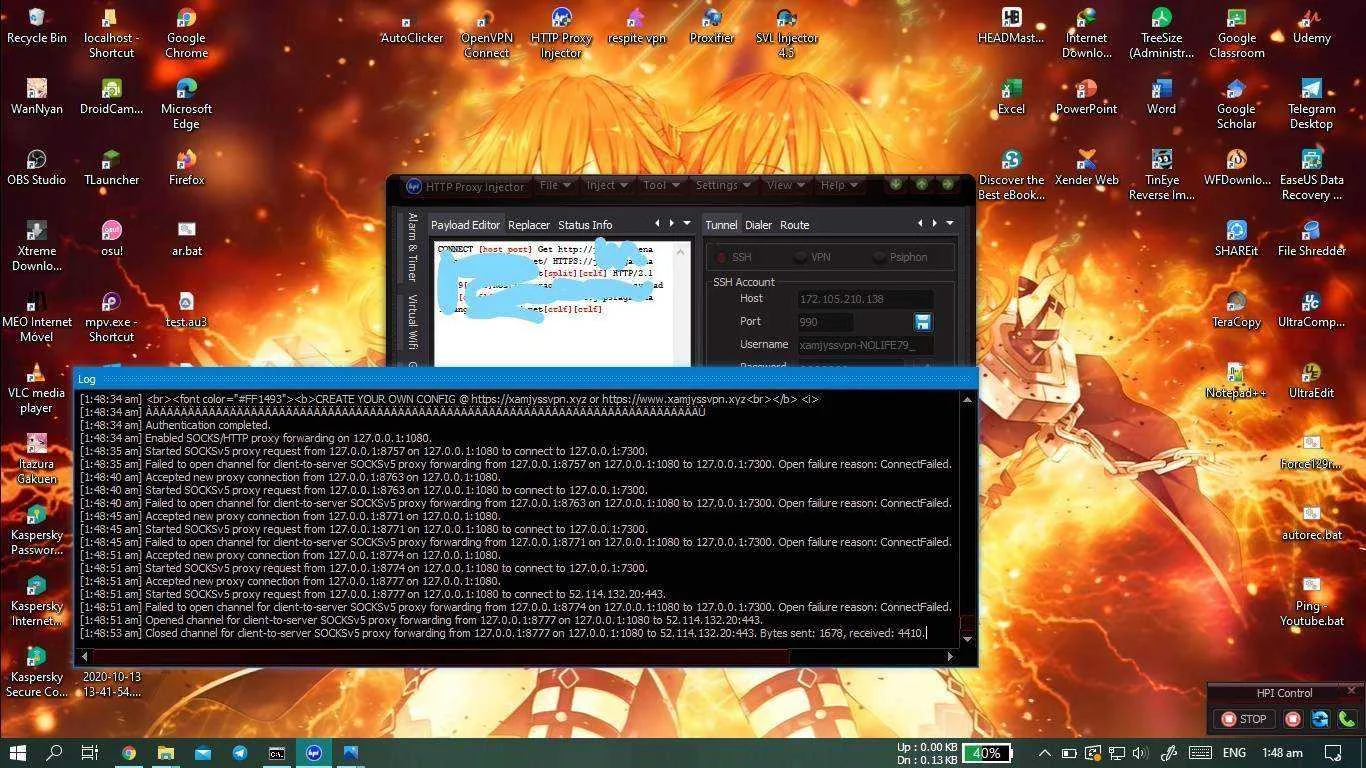Click the Log scroll-down arrow
This screenshot has height=768, width=1366.
point(967,639)
